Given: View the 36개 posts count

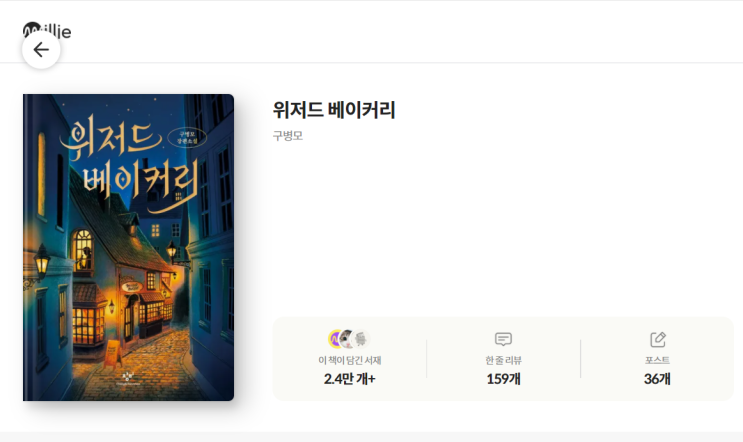Looking at the screenshot, I should tap(657, 379).
